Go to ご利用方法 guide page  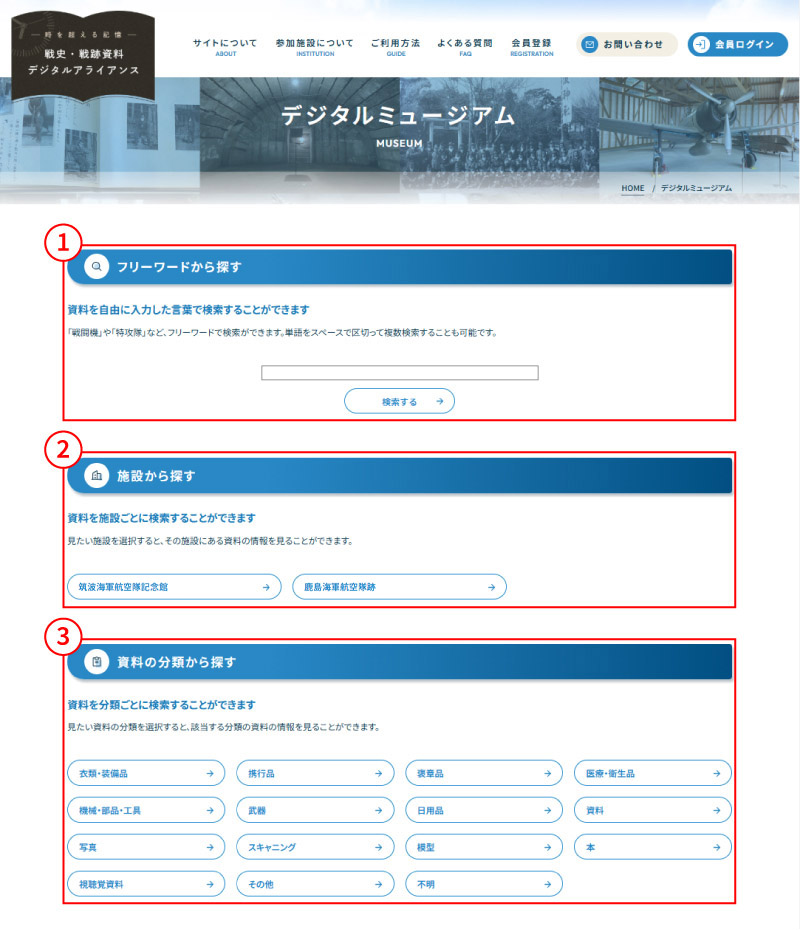click(395, 47)
